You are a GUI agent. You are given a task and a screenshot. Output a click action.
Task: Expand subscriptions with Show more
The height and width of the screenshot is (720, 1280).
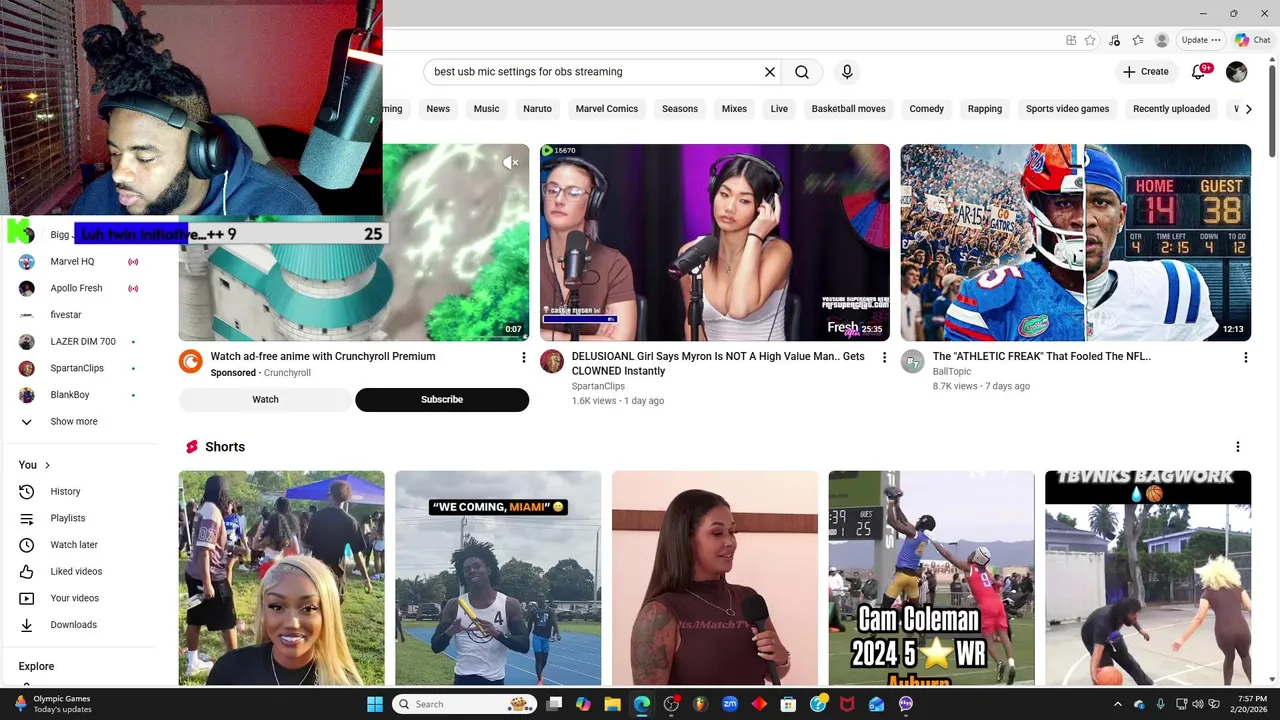coord(79,422)
